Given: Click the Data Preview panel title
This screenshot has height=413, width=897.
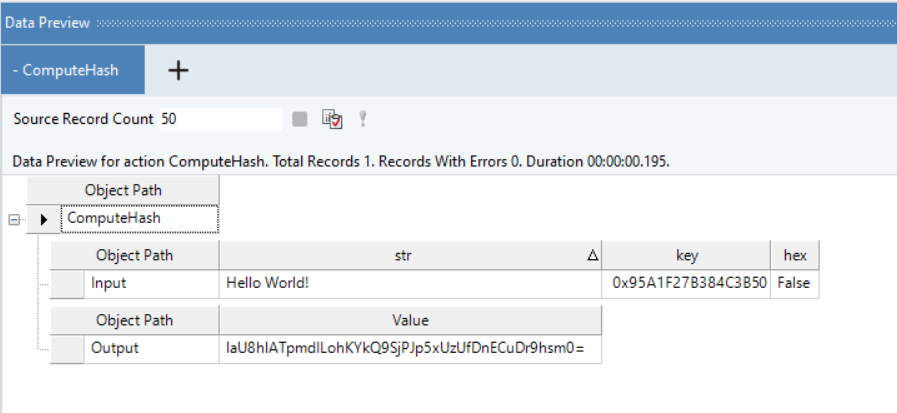Looking at the screenshot, I should (47, 23).
